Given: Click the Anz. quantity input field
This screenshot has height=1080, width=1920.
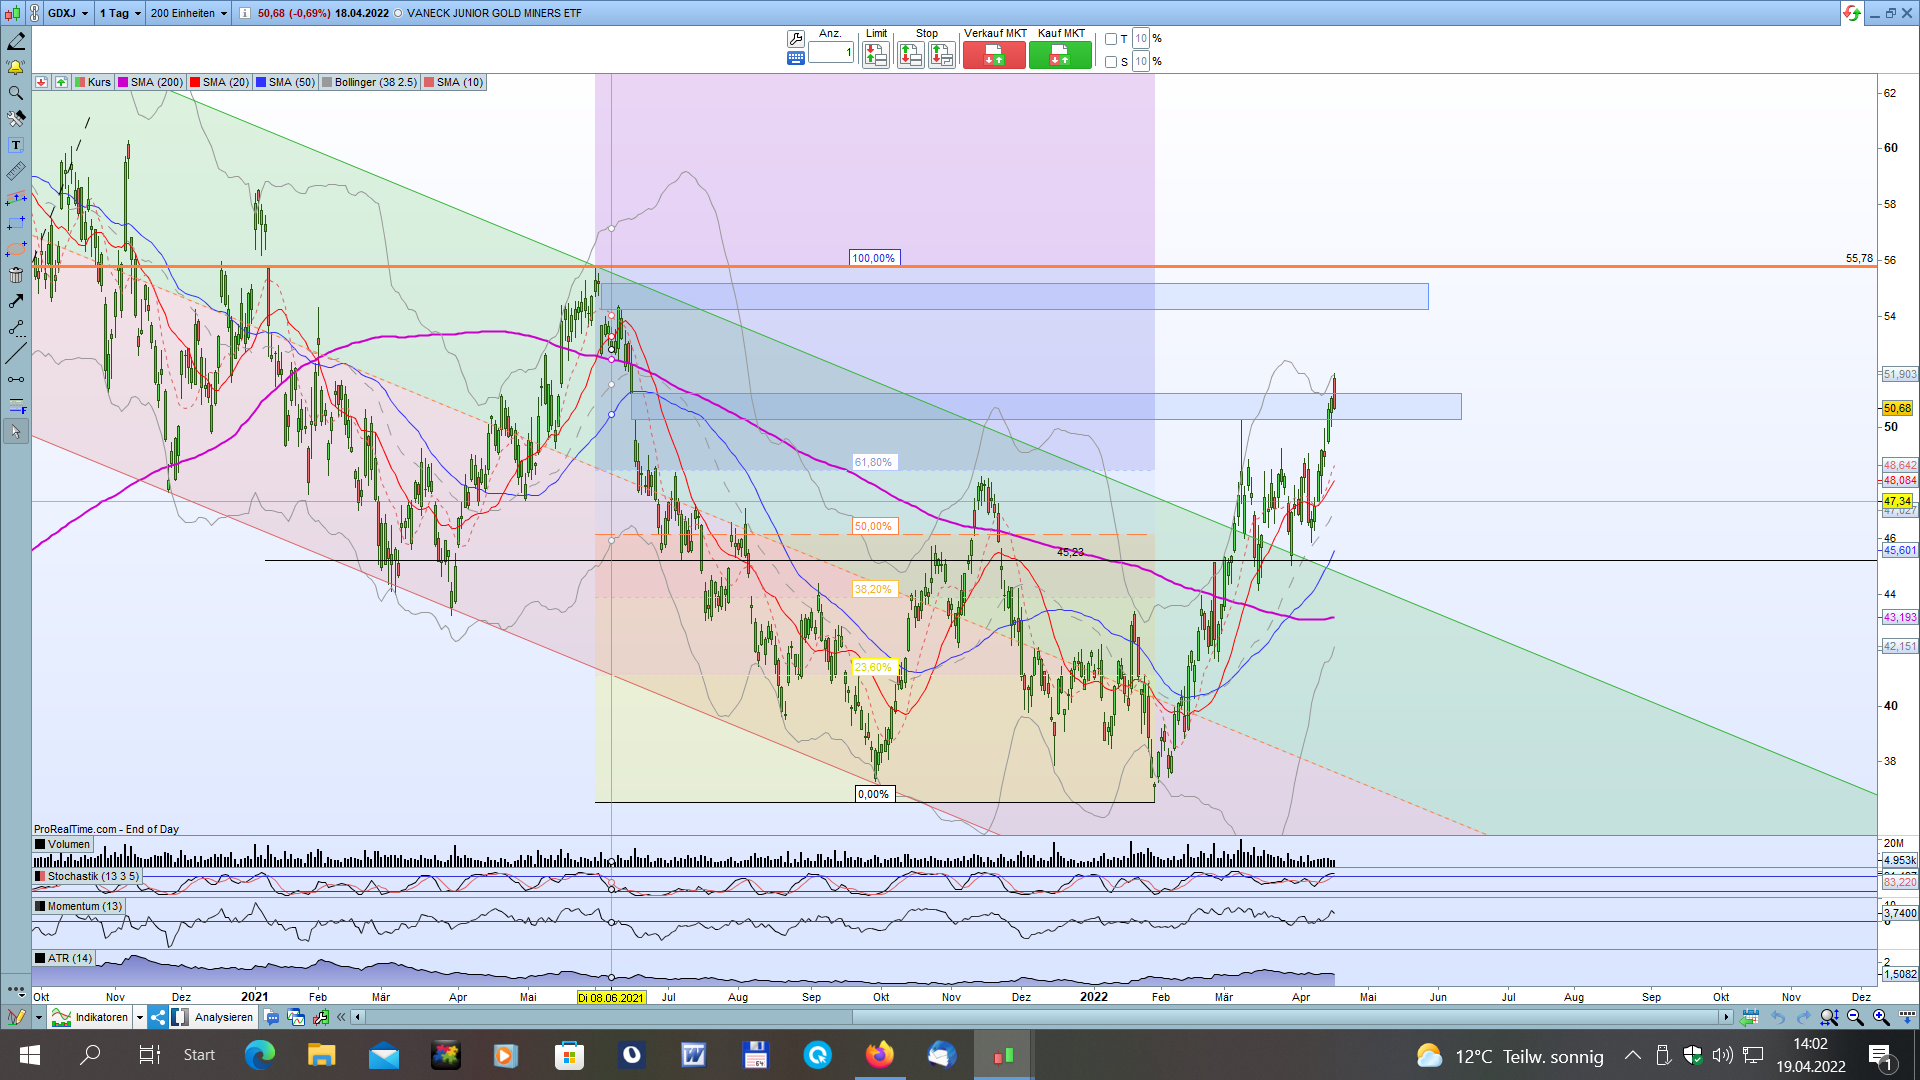Looking at the screenshot, I should (x=831, y=53).
